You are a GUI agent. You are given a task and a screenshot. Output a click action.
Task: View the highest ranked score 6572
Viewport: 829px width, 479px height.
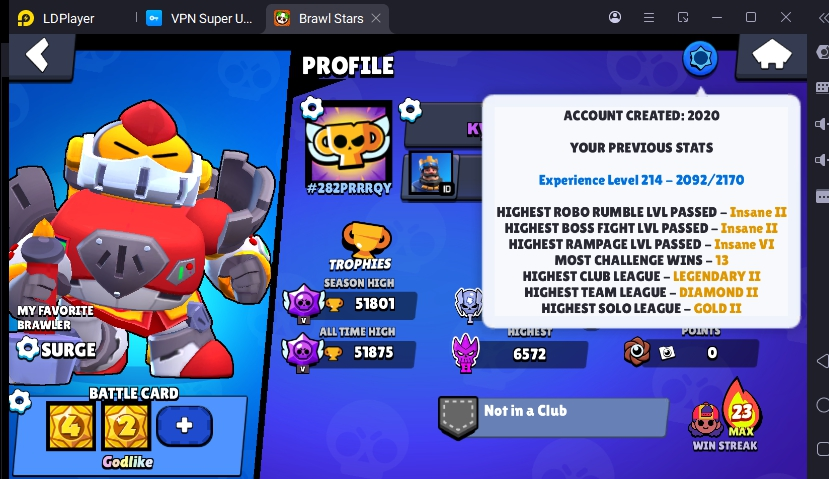(530, 354)
